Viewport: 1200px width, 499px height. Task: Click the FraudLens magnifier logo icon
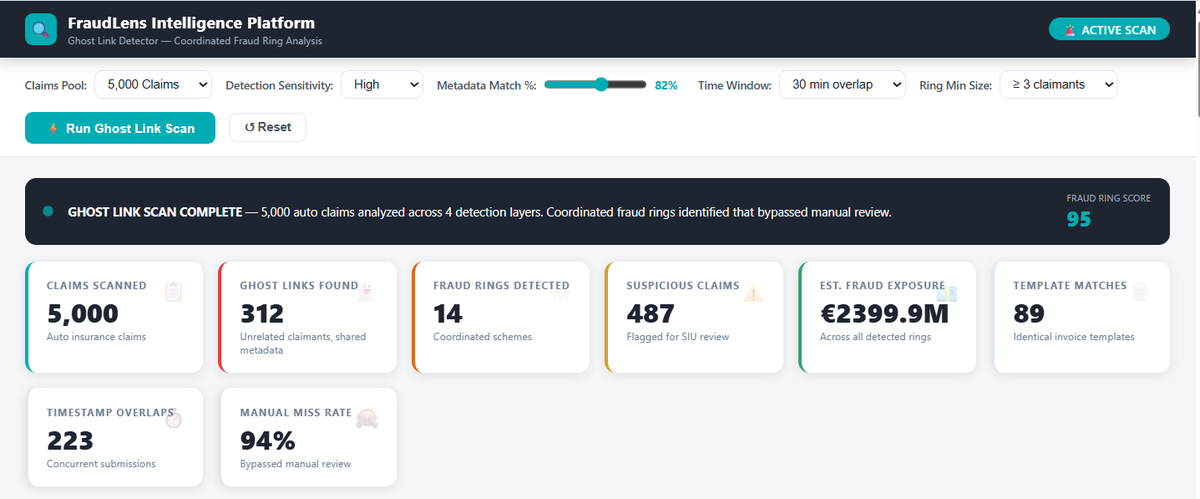[41, 30]
